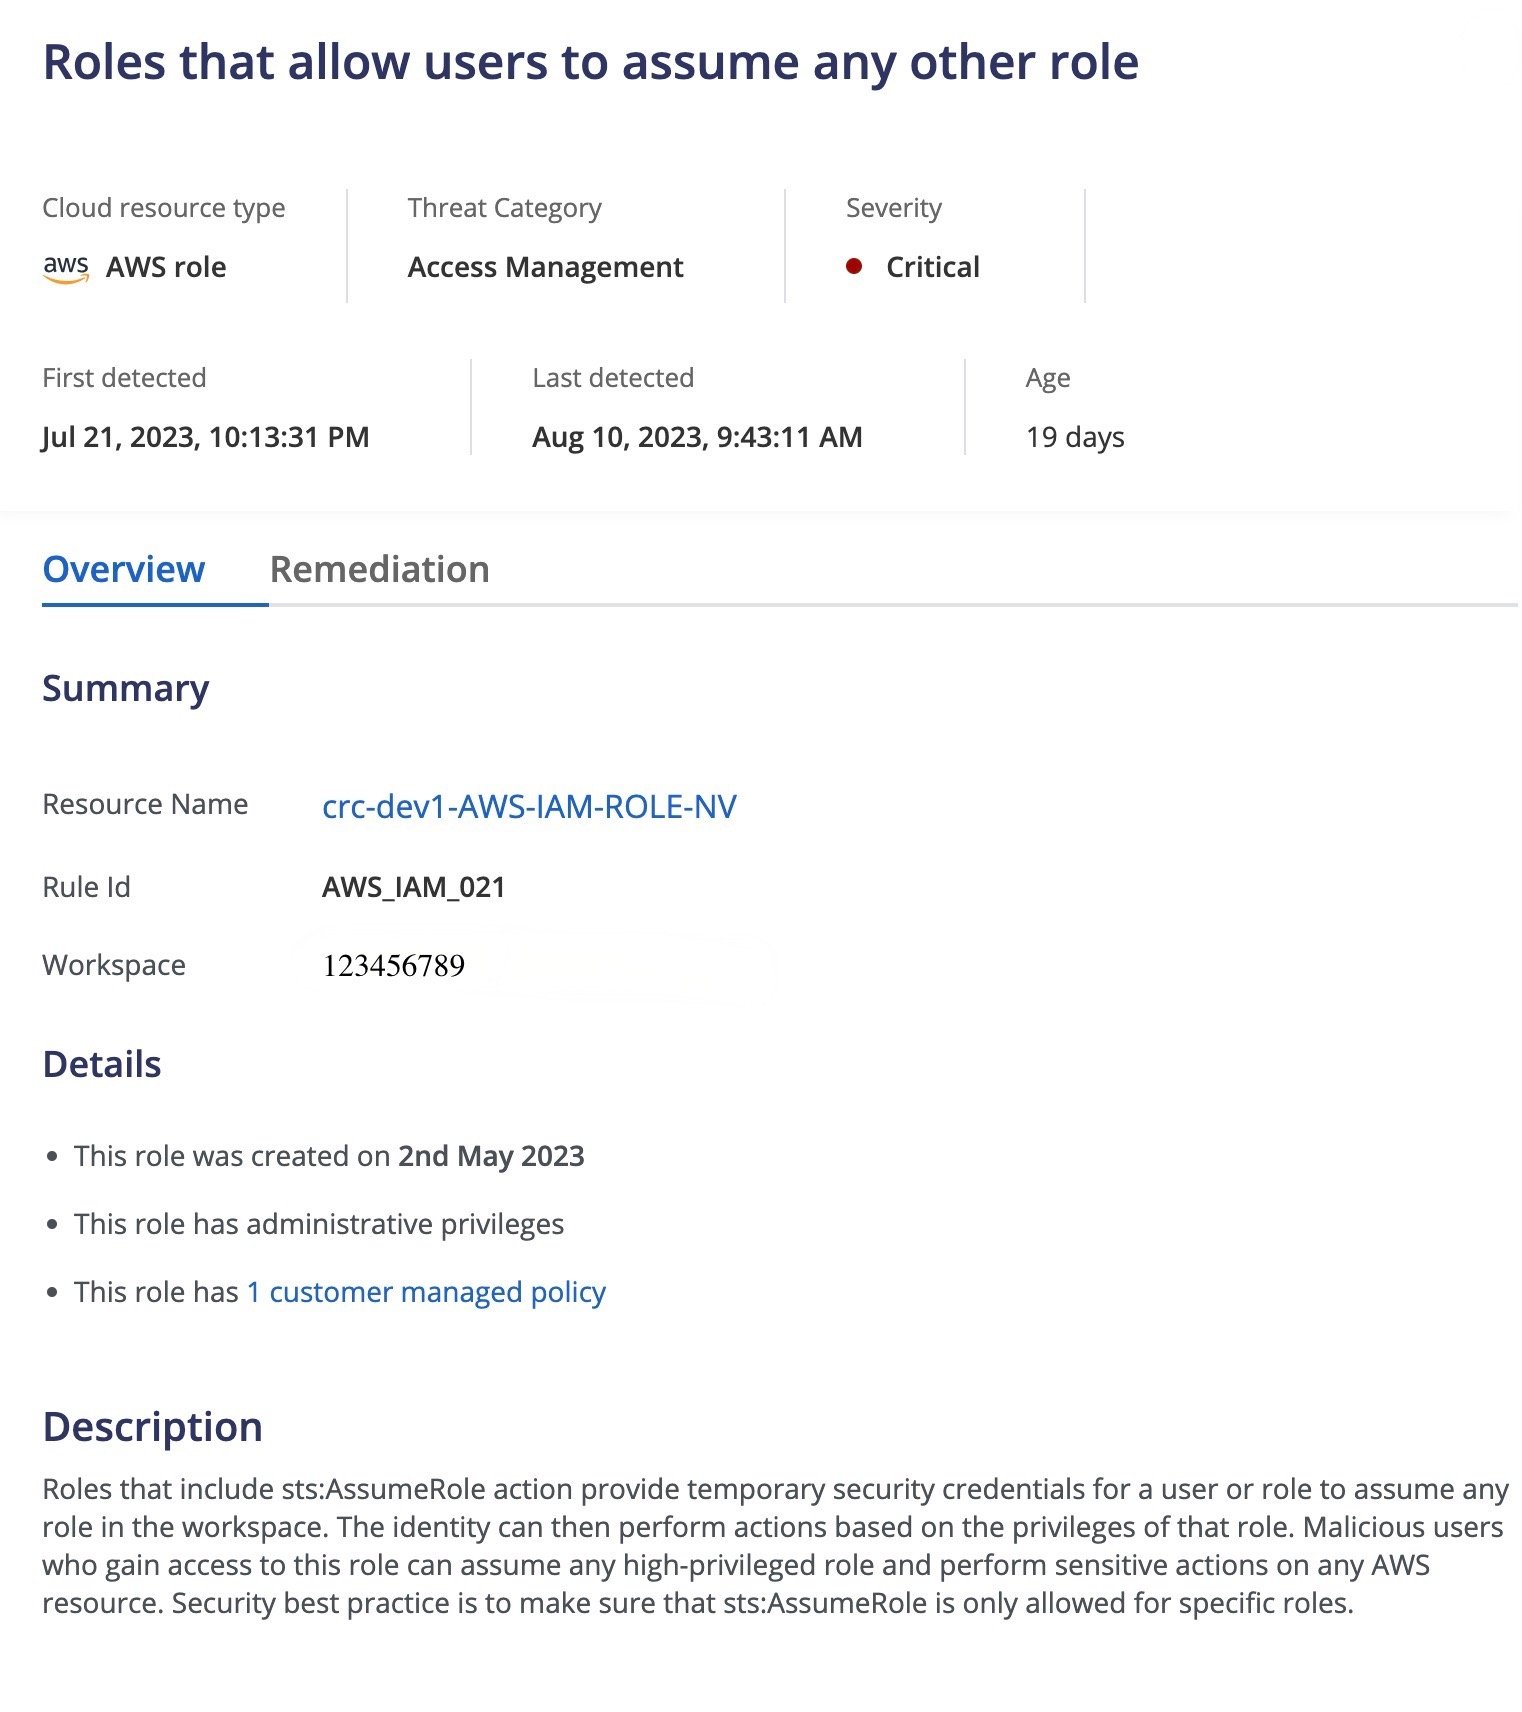Switch to the Remediation tab

380,569
